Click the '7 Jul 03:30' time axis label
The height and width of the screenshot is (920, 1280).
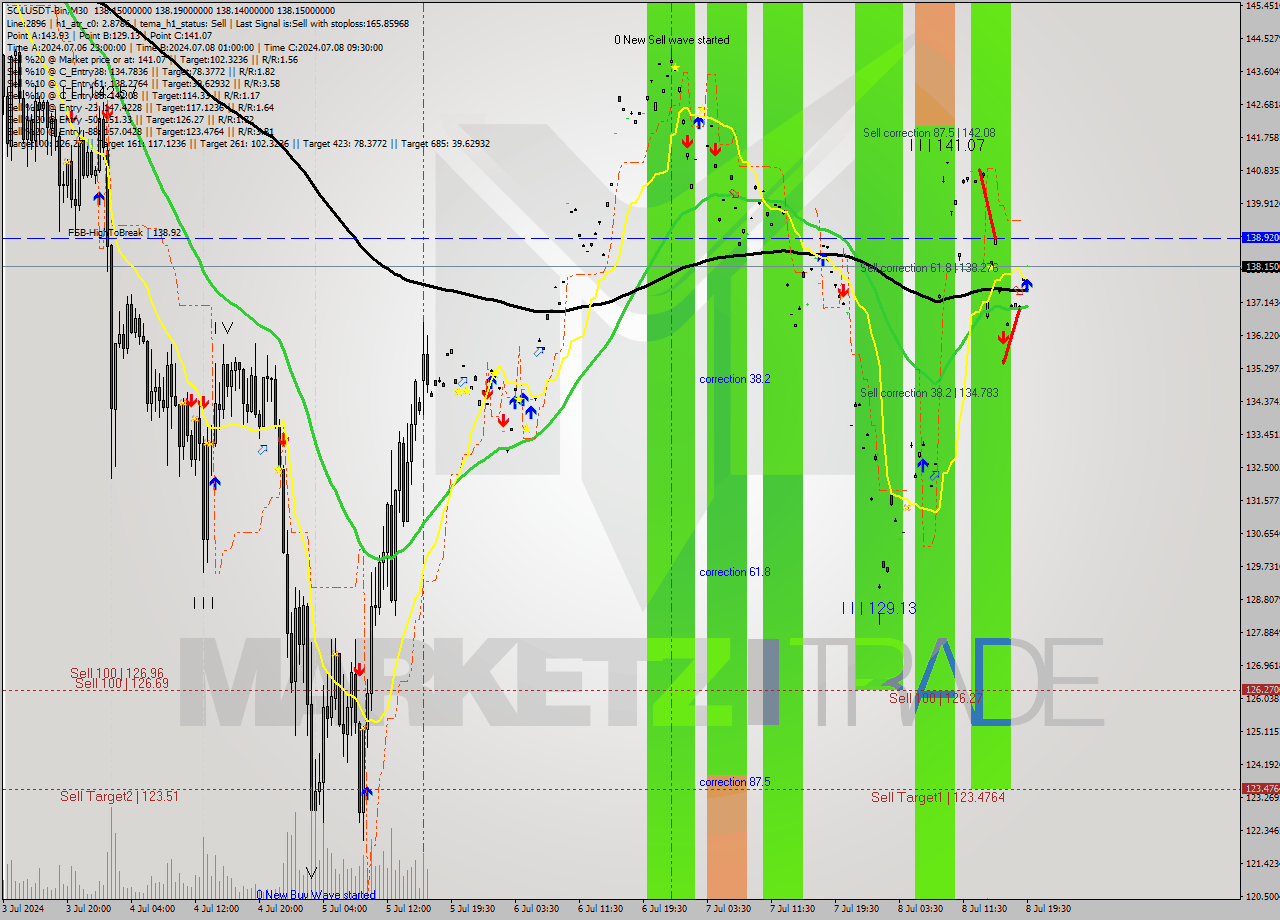point(729,909)
